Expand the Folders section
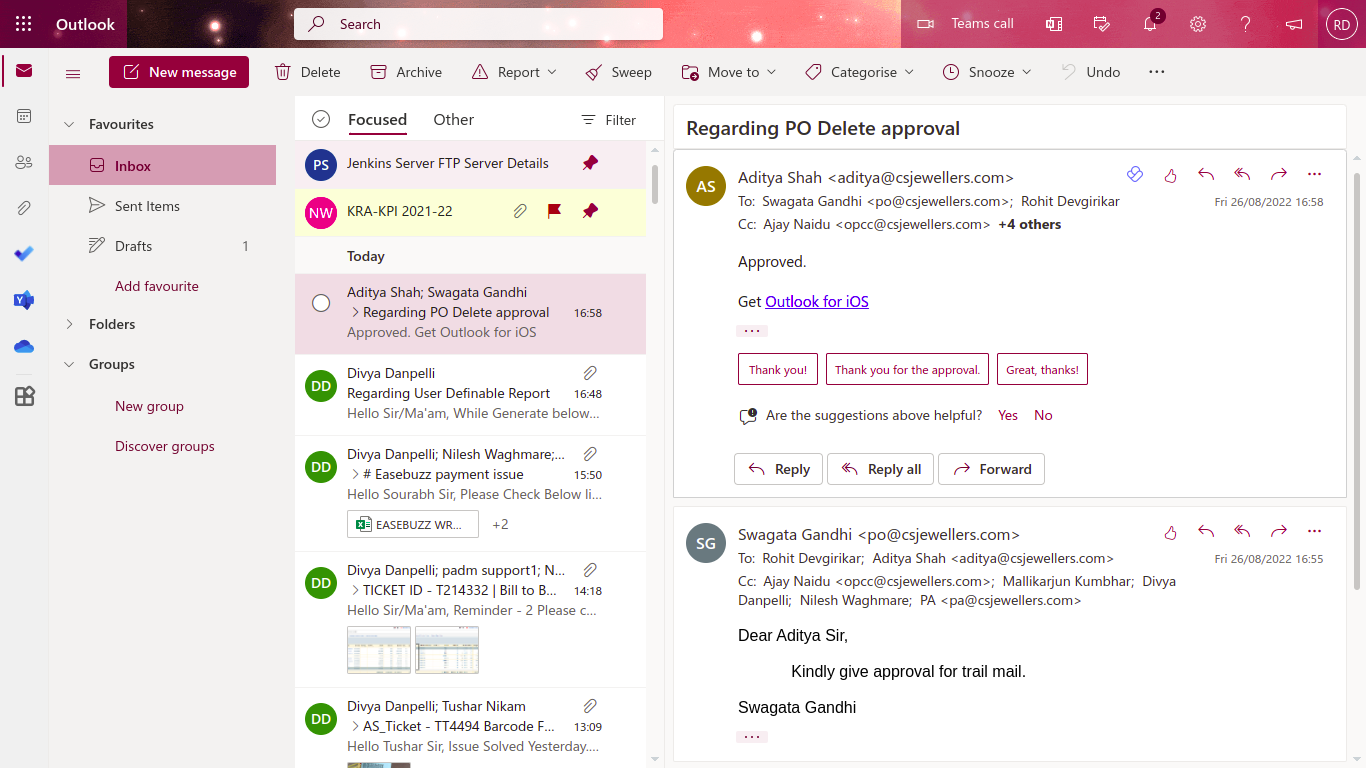This screenshot has height=768, width=1366. [x=69, y=324]
